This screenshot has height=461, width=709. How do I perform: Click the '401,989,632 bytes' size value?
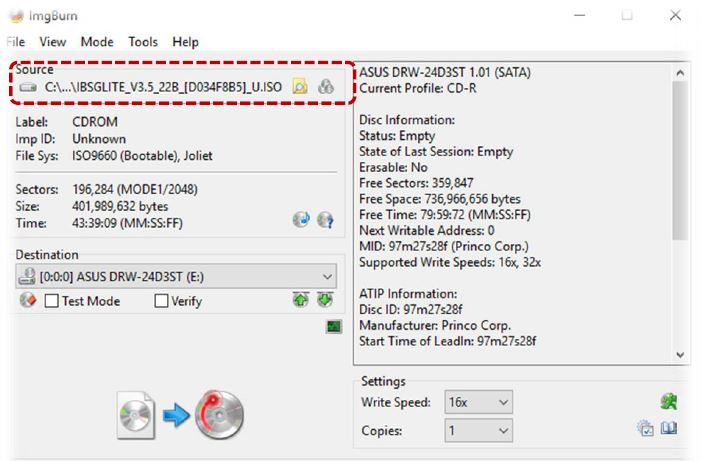[x=120, y=206]
